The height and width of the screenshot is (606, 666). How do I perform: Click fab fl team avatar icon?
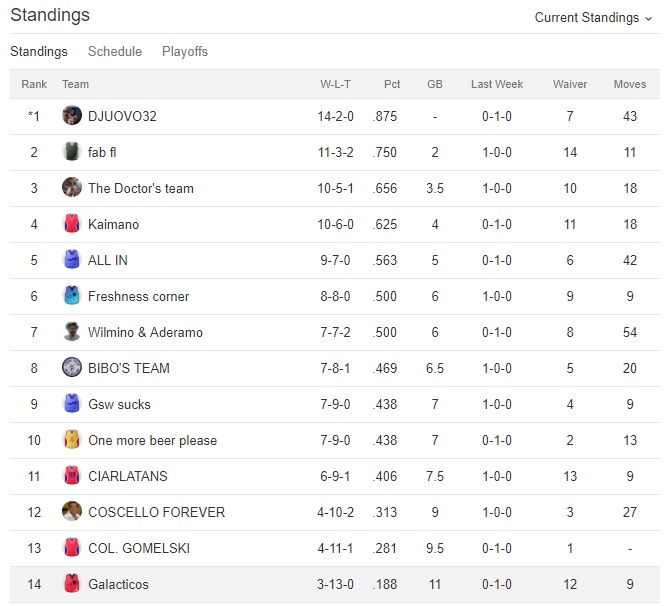point(71,152)
